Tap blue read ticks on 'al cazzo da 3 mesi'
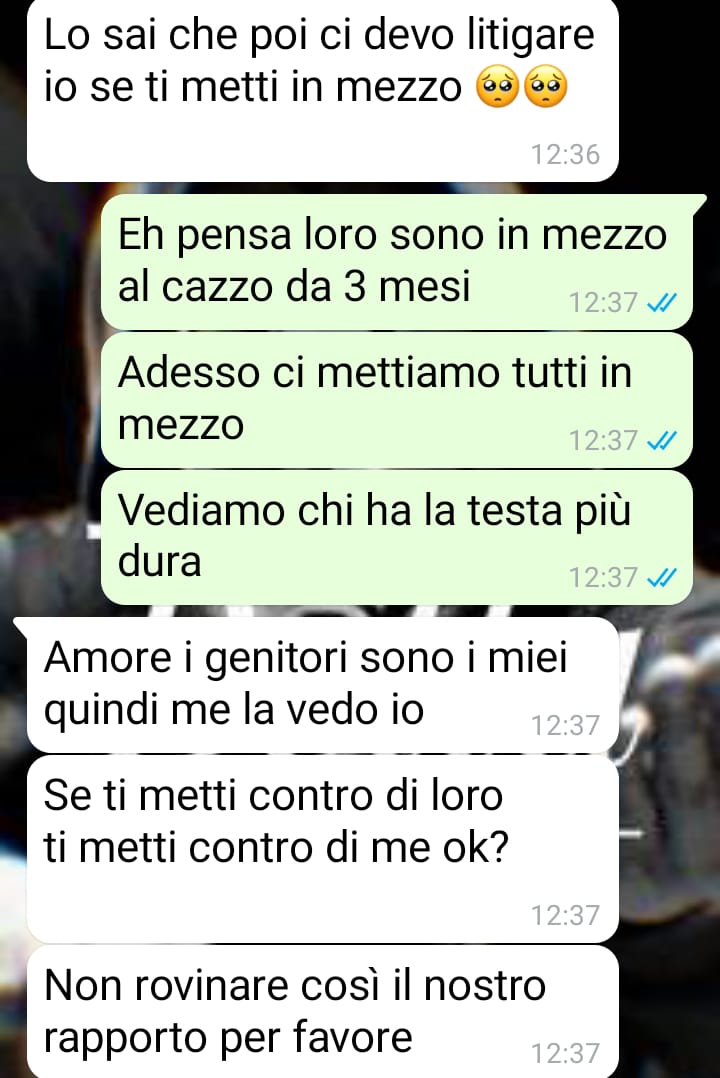Viewport: 720px width, 1078px height. pyautogui.click(x=662, y=302)
